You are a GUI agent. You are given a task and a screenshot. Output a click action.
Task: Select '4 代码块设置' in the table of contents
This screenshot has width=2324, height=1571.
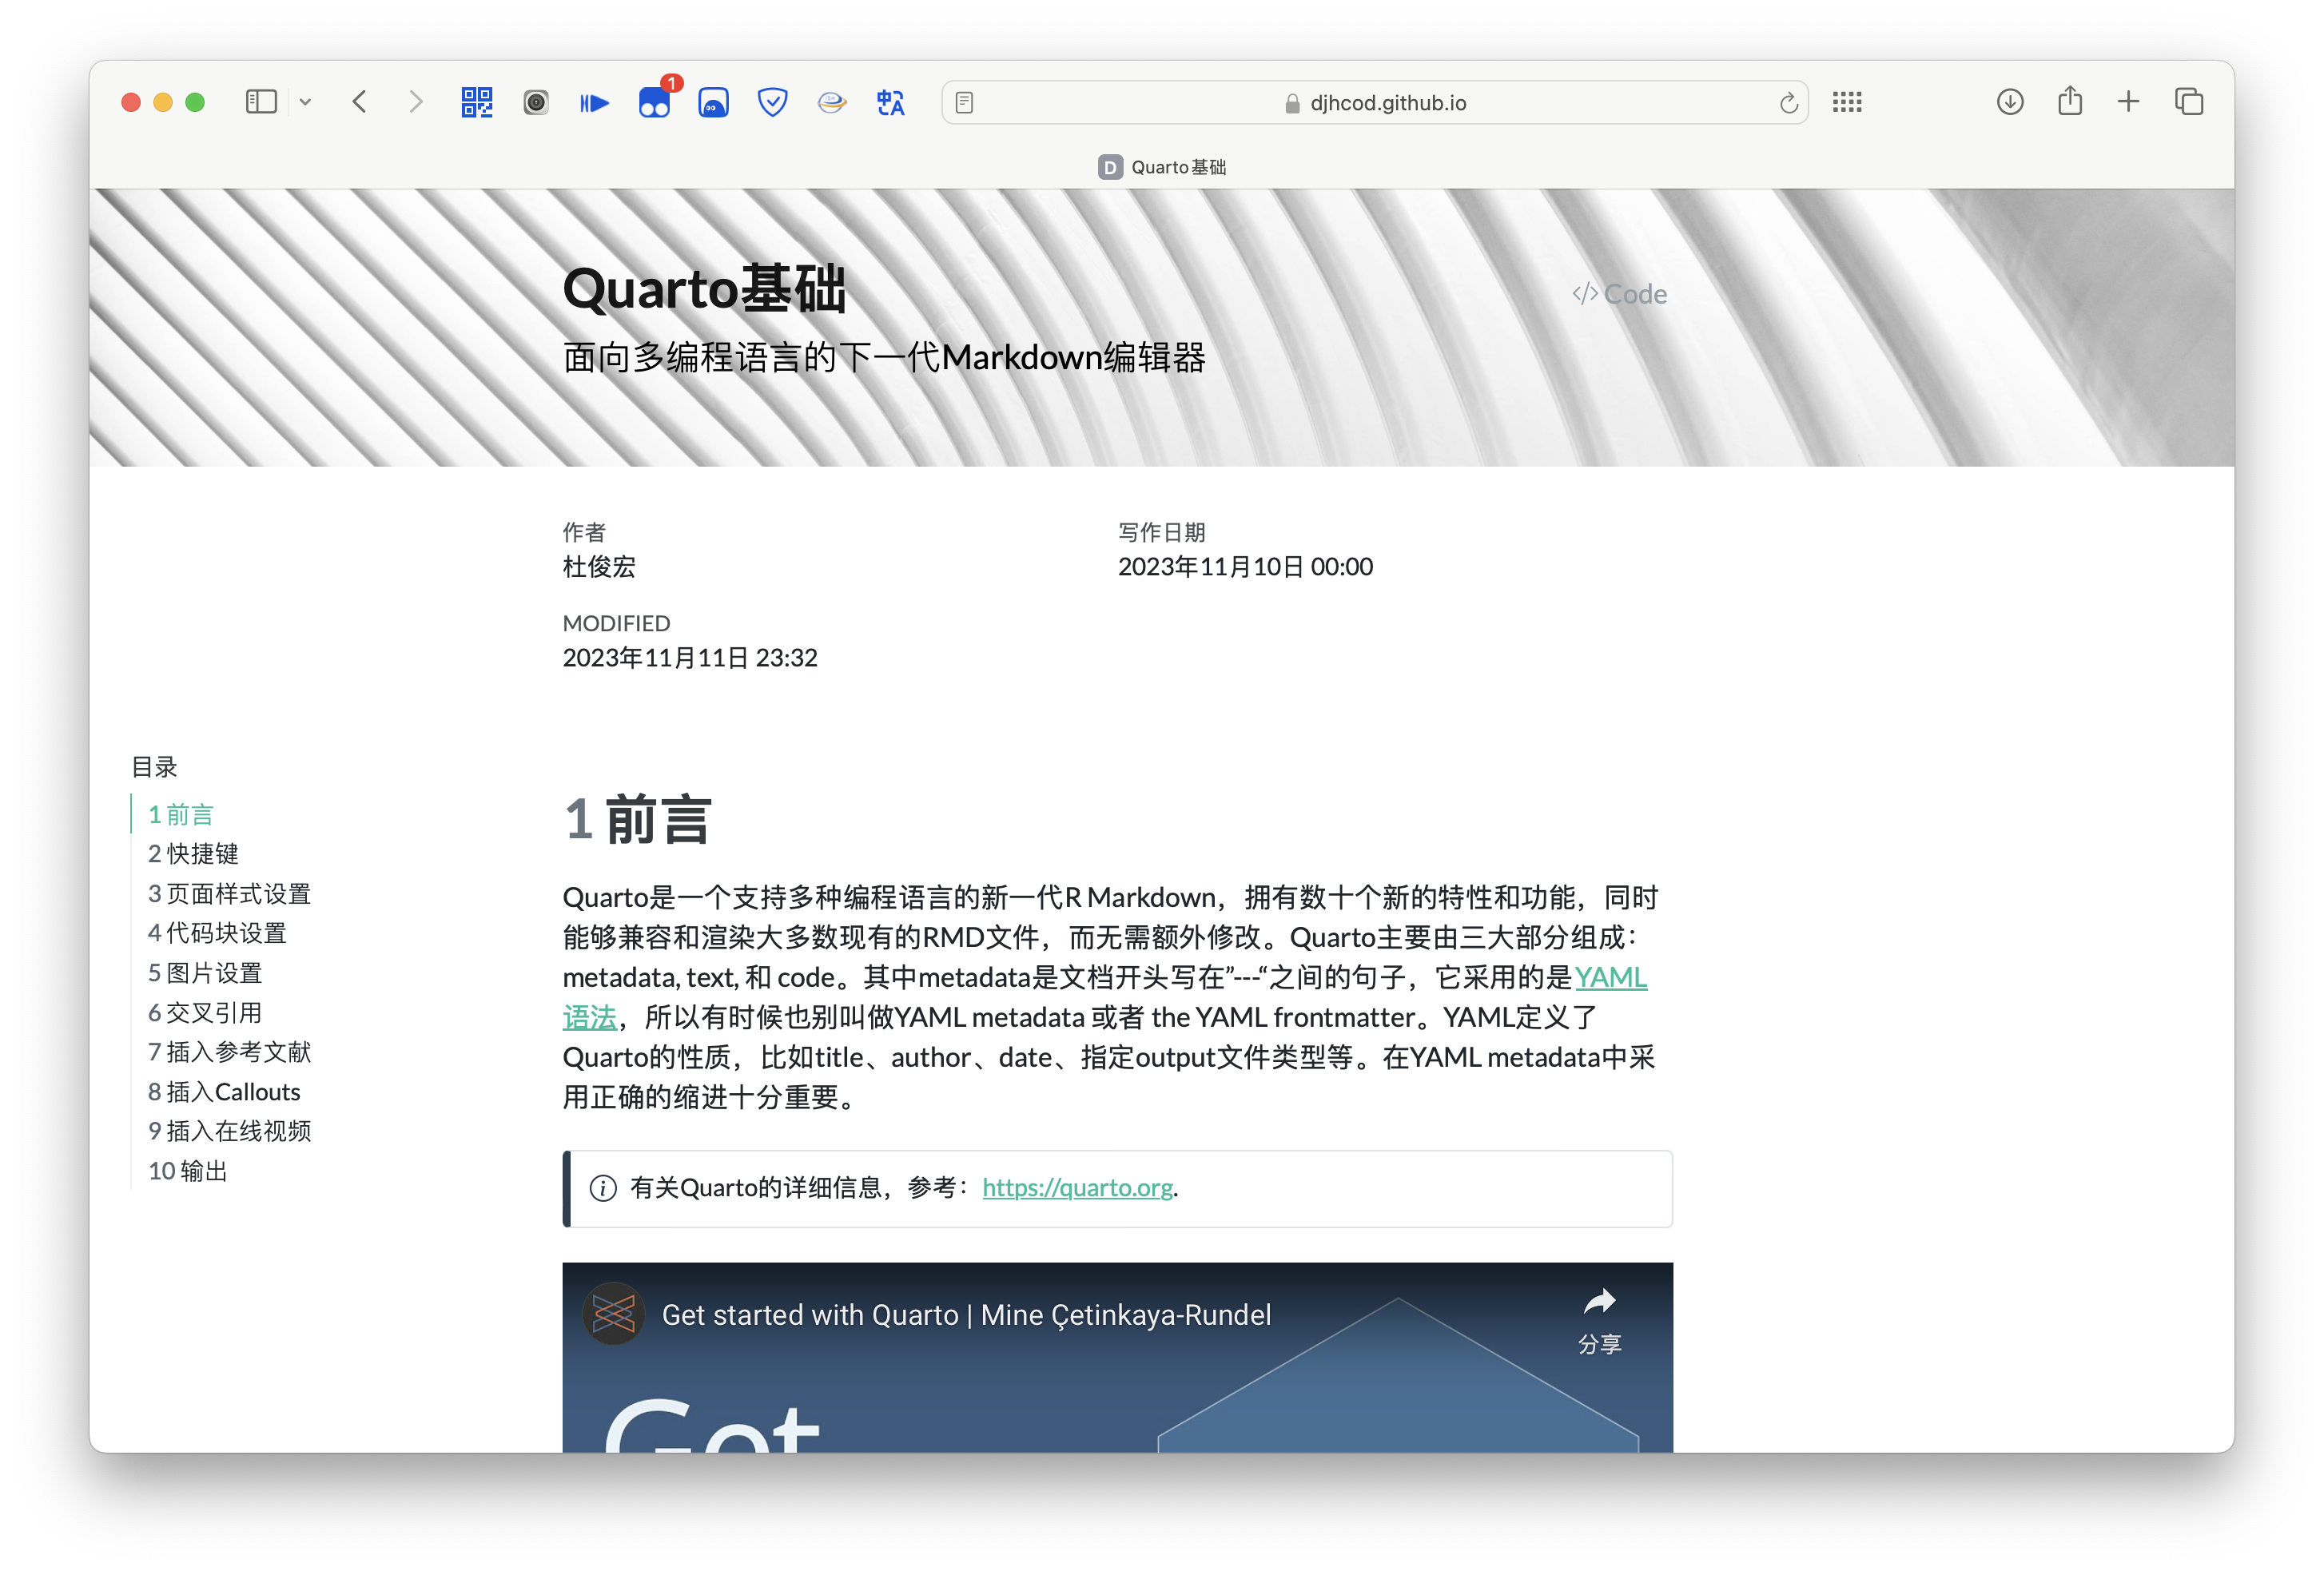[217, 932]
